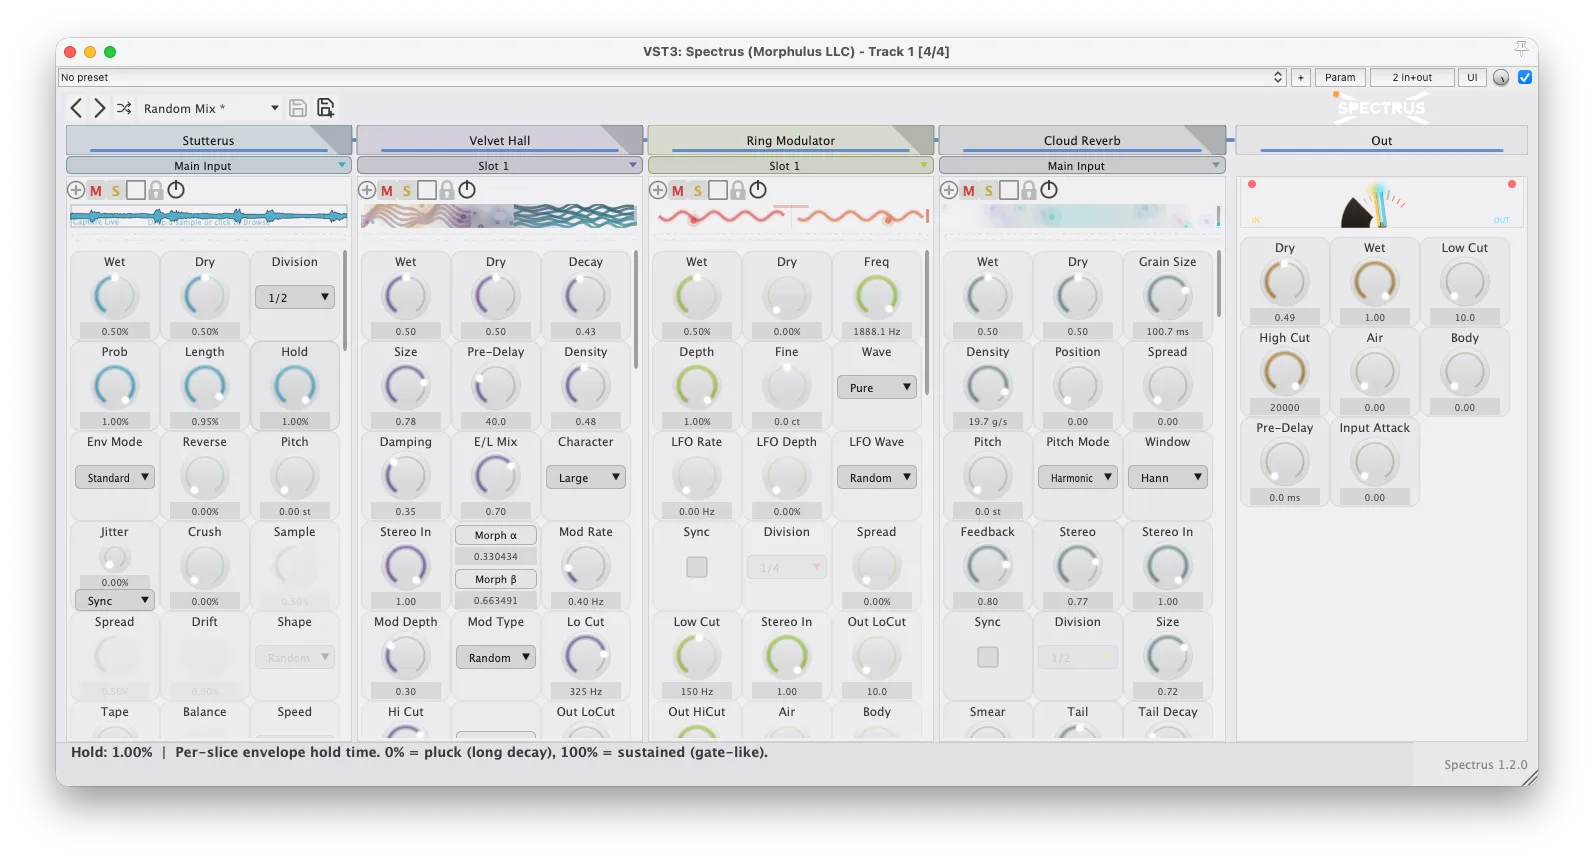Select the Ring Modulator module tab
Image resolution: width=1594 pixels, height=860 pixels.
[x=790, y=140]
